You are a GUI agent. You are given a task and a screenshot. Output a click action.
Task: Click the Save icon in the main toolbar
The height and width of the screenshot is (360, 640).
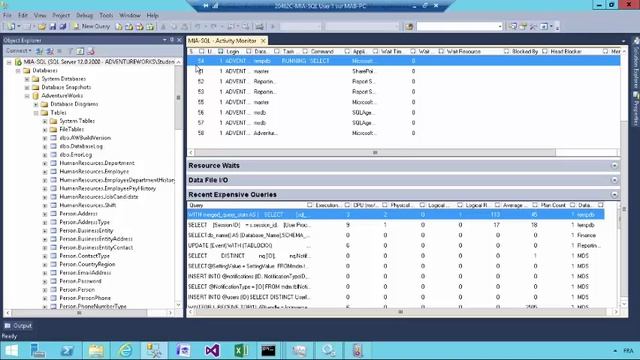(53, 27)
